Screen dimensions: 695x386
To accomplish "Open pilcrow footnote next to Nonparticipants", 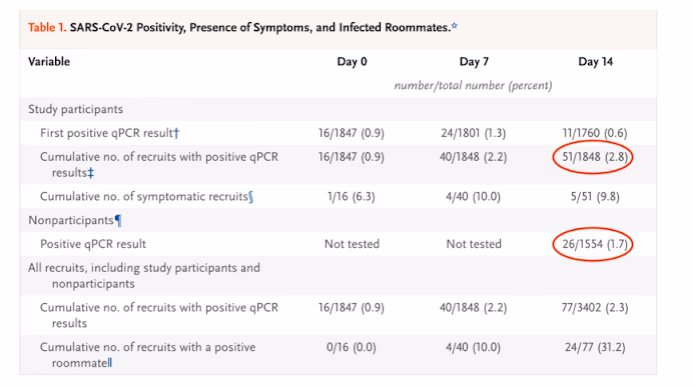I will tap(118, 220).
